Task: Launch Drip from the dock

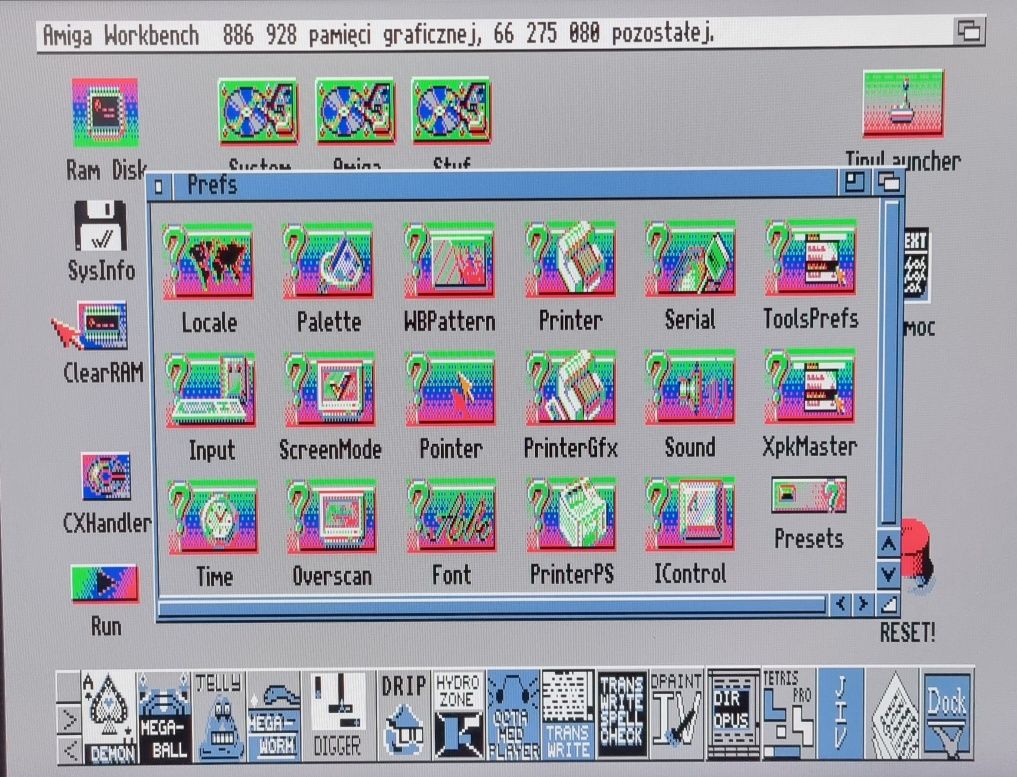Action: coord(403,715)
